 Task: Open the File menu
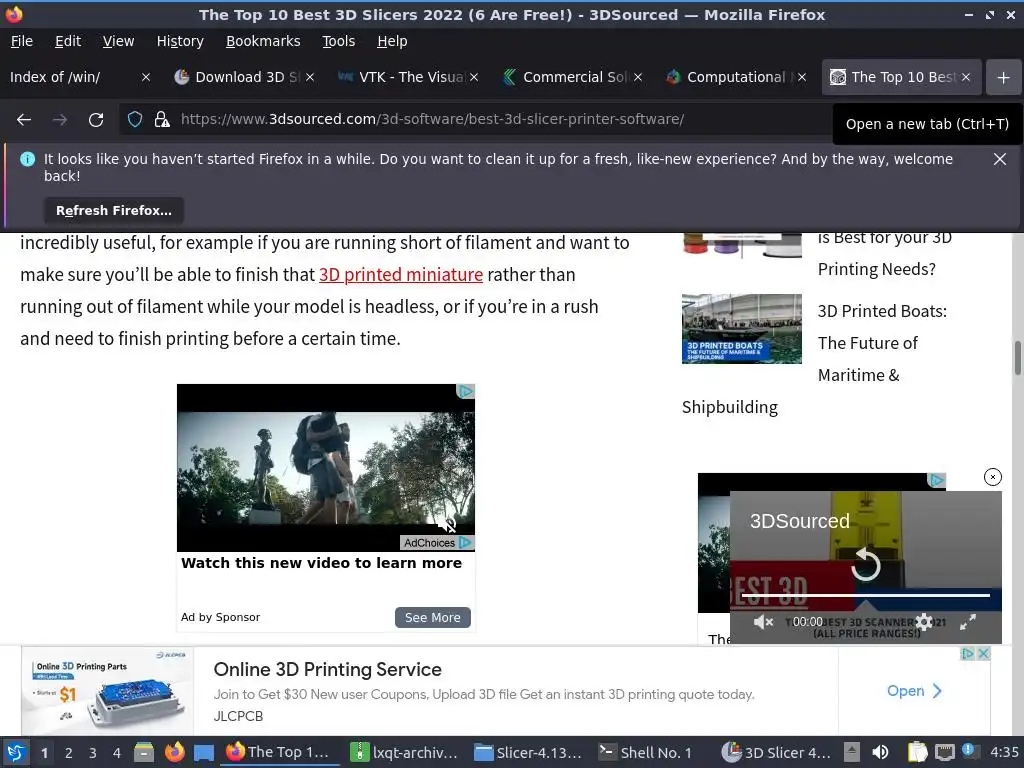[22, 41]
